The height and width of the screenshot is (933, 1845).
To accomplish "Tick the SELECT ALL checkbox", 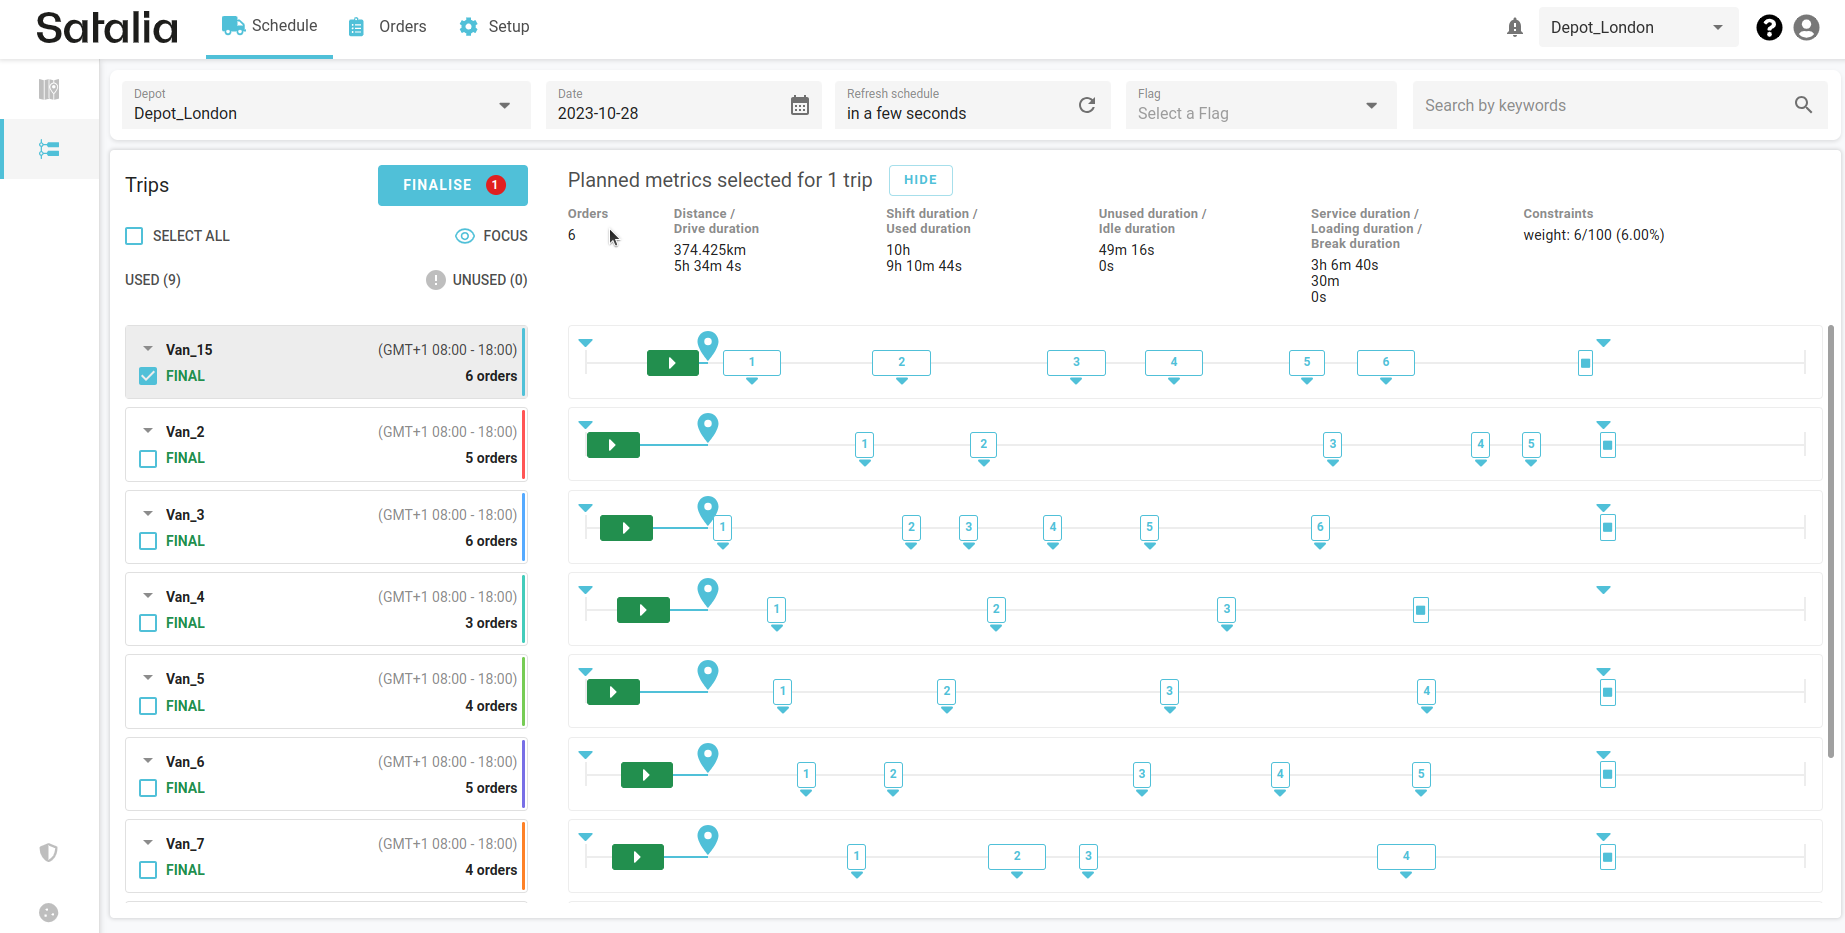I will [134, 236].
